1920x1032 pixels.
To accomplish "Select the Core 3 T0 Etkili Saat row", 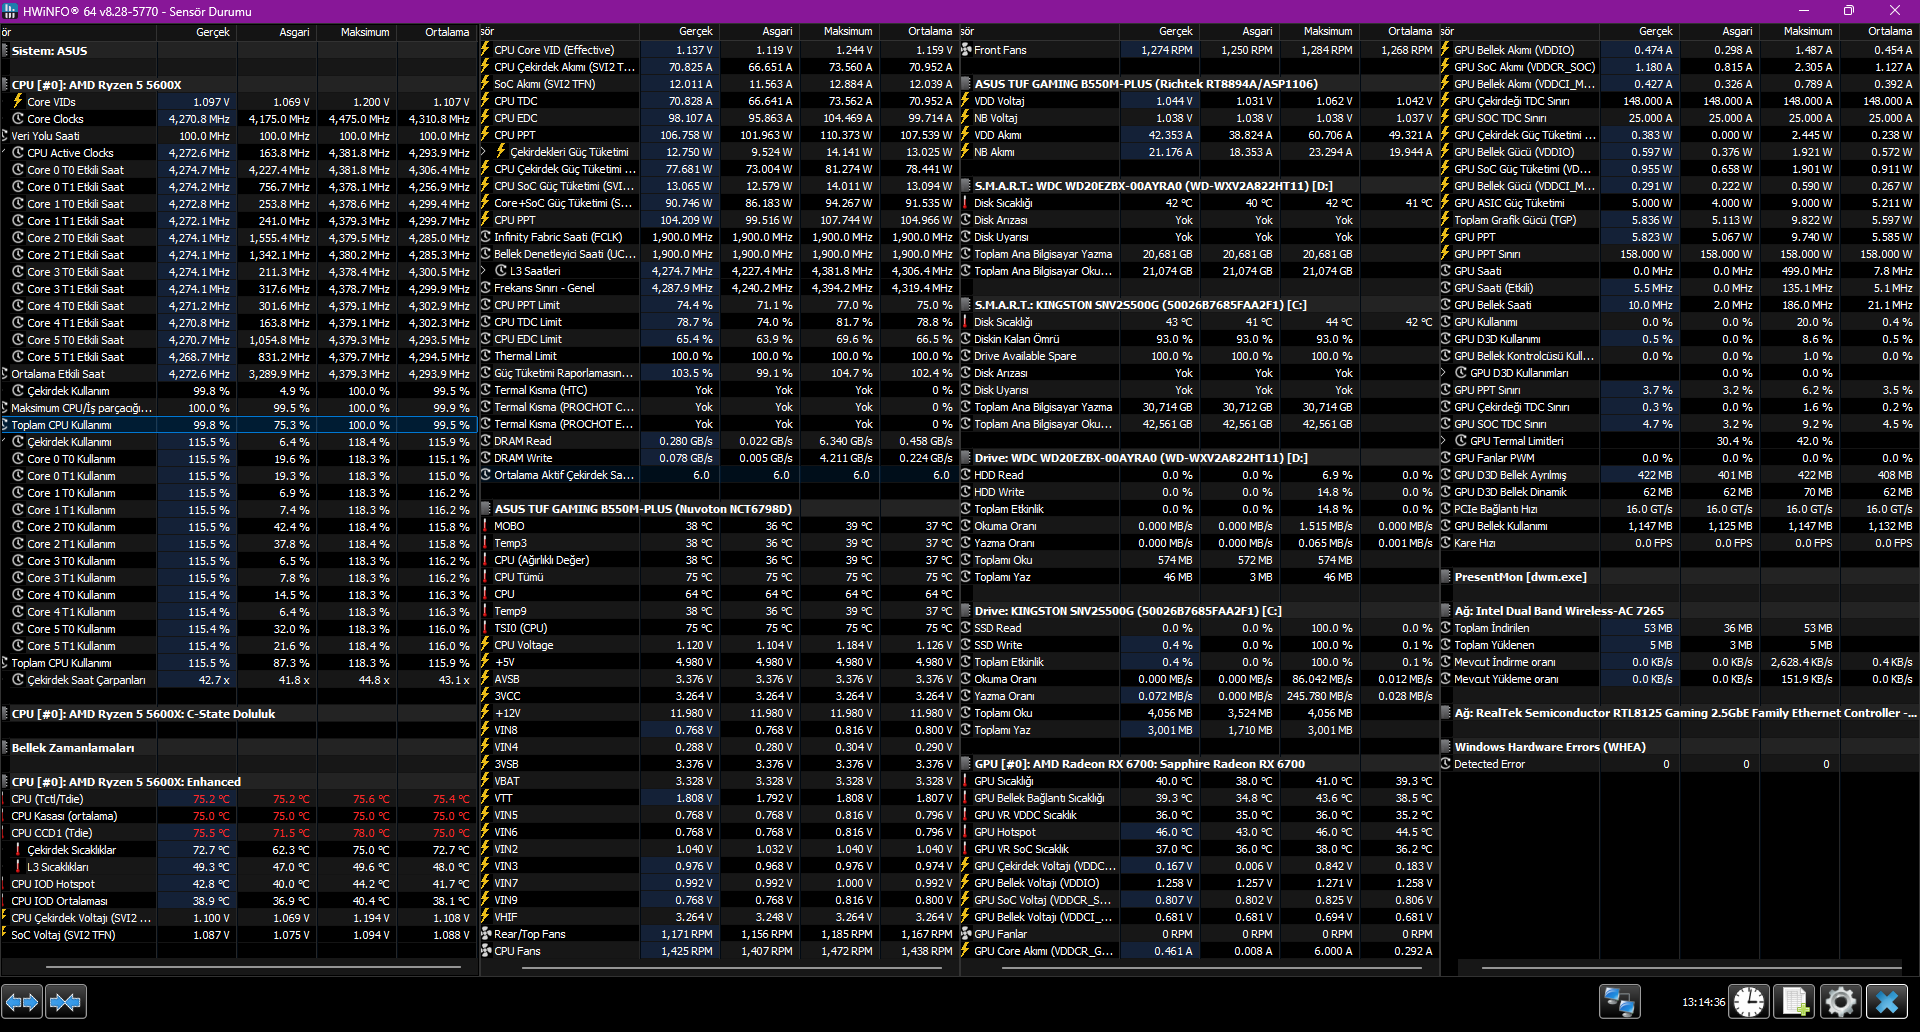I will 239,272.
